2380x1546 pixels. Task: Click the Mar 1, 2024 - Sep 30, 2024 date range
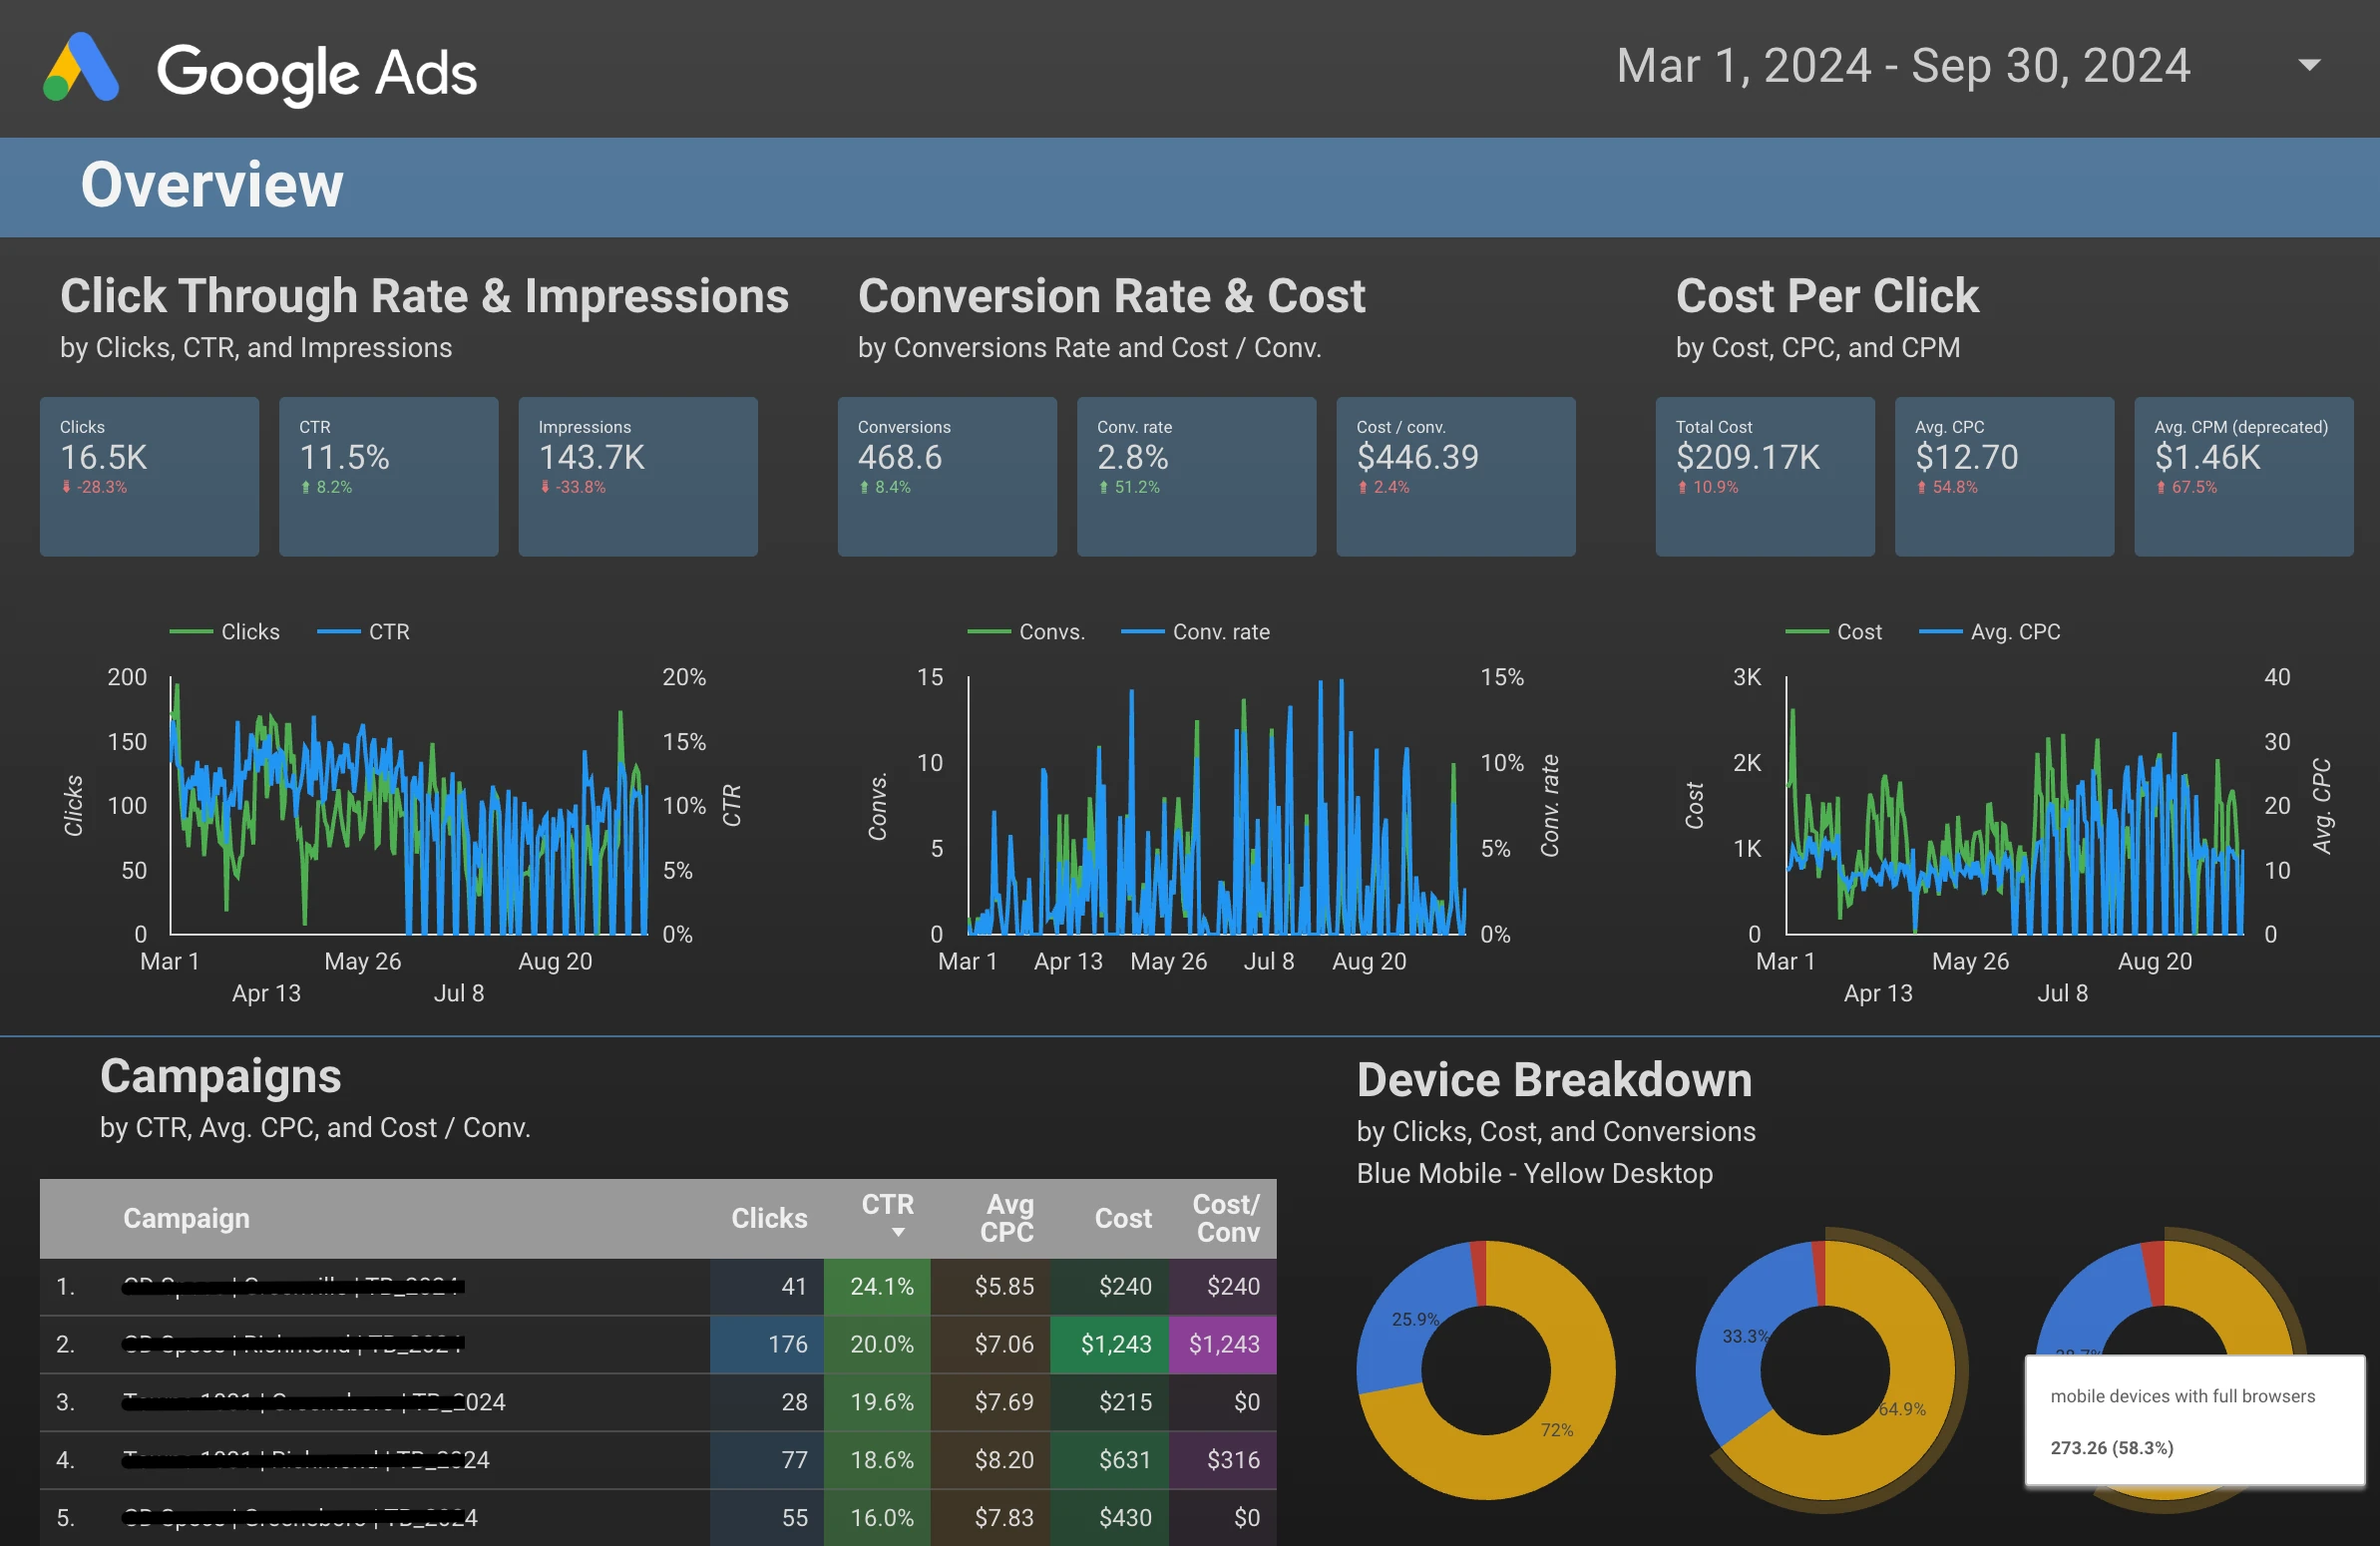click(1903, 66)
